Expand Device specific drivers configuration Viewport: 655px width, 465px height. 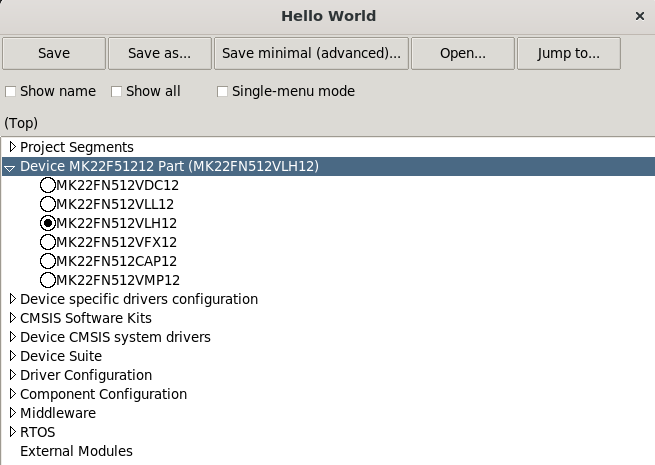12,299
